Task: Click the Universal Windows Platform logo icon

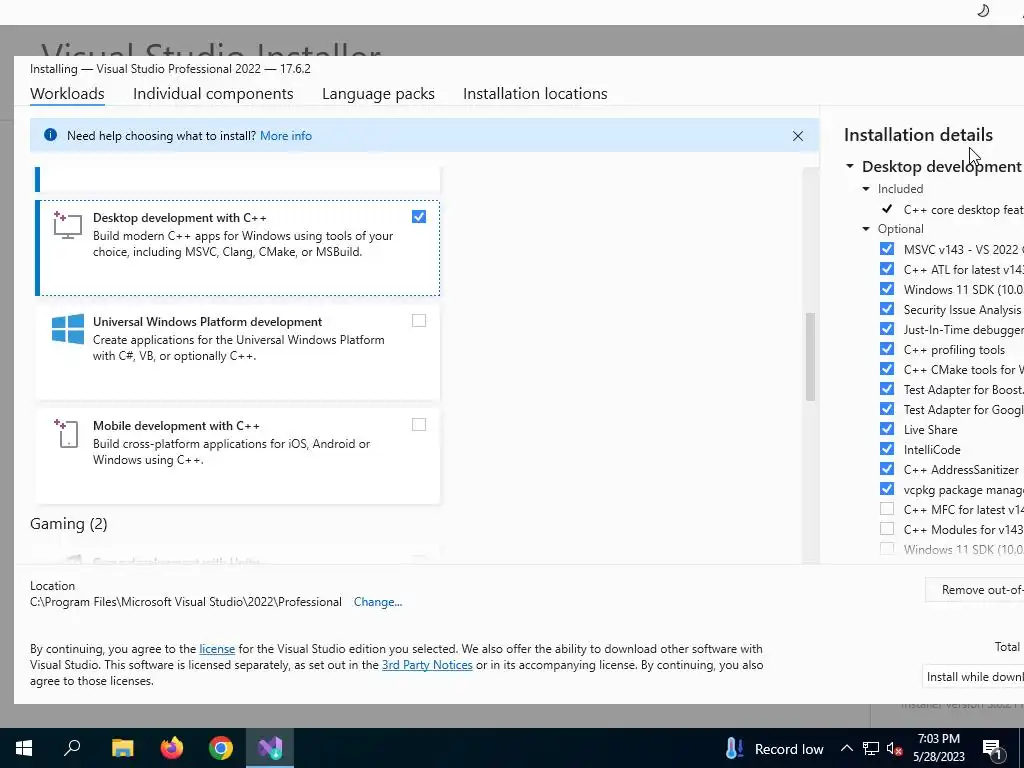Action: (68, 329)
